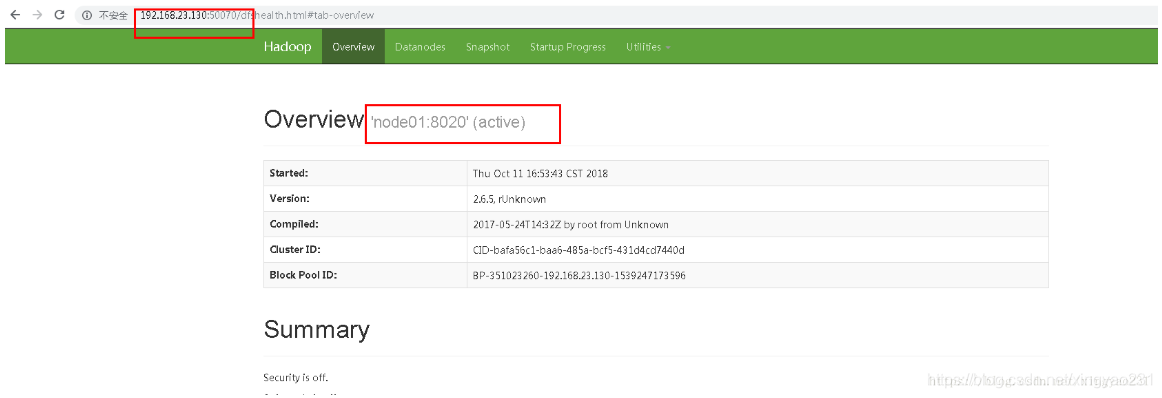Select Block Pool ID value 'BP-351023260-192.168.23.130-1539247173596'
The height and width of the screenshot is (398, 1162).
(580, 275)
